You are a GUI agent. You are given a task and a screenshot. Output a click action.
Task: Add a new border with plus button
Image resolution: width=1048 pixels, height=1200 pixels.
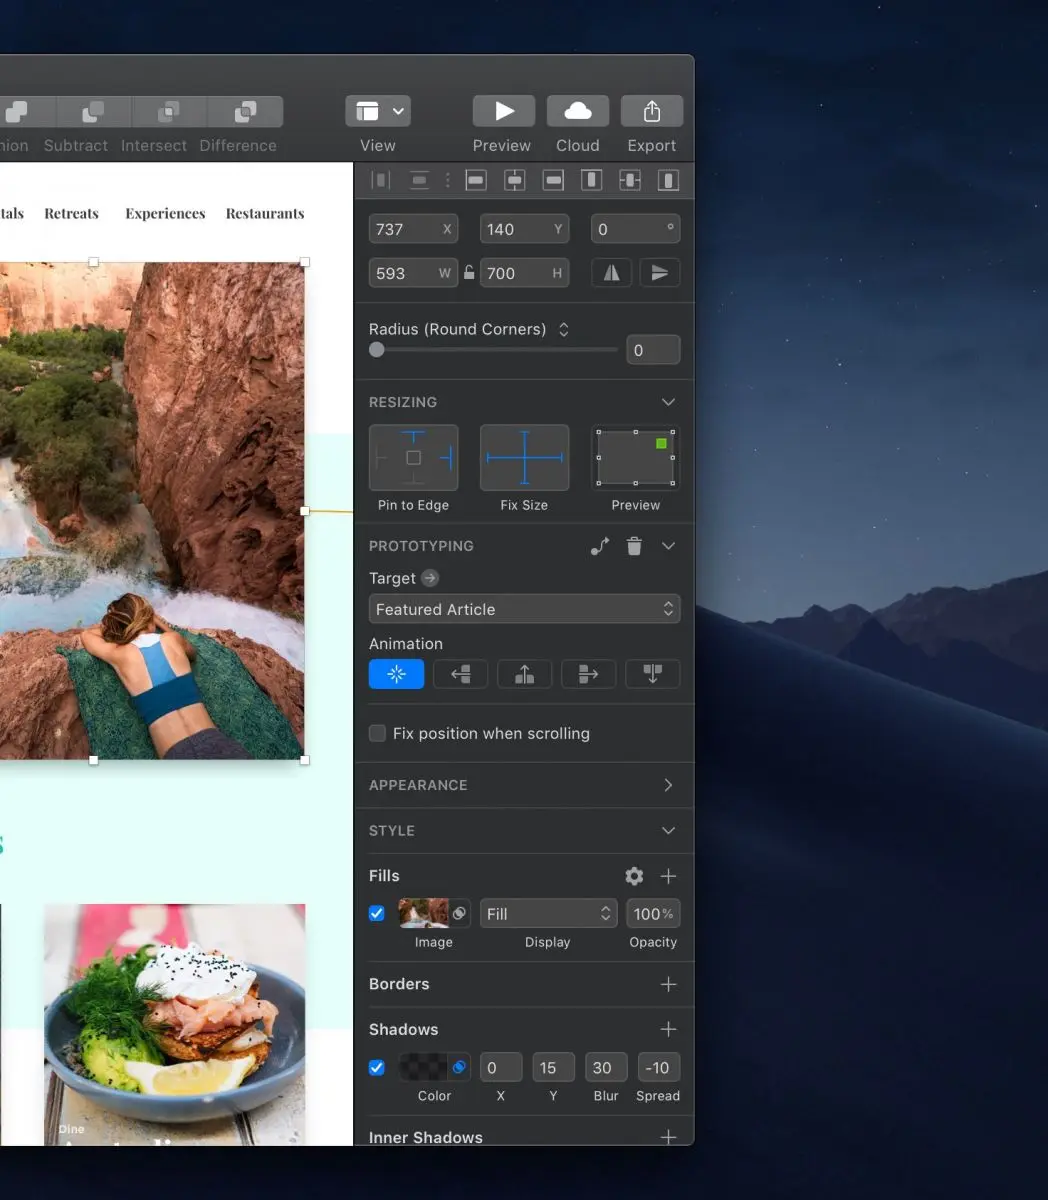click(x=668, y=984)
